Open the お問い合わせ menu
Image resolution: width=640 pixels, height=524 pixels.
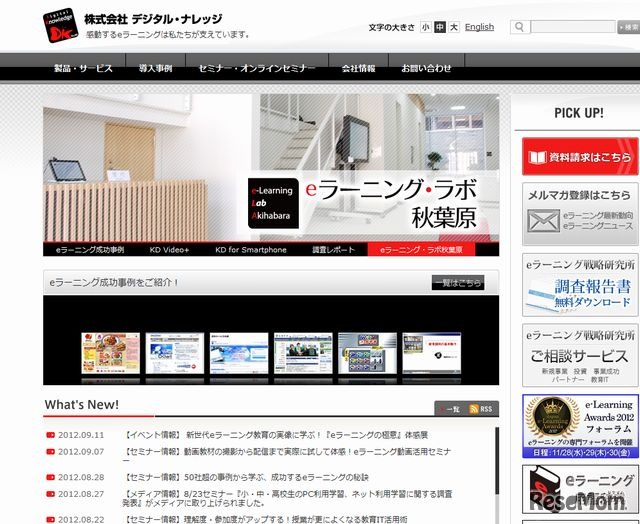(426, 68)
